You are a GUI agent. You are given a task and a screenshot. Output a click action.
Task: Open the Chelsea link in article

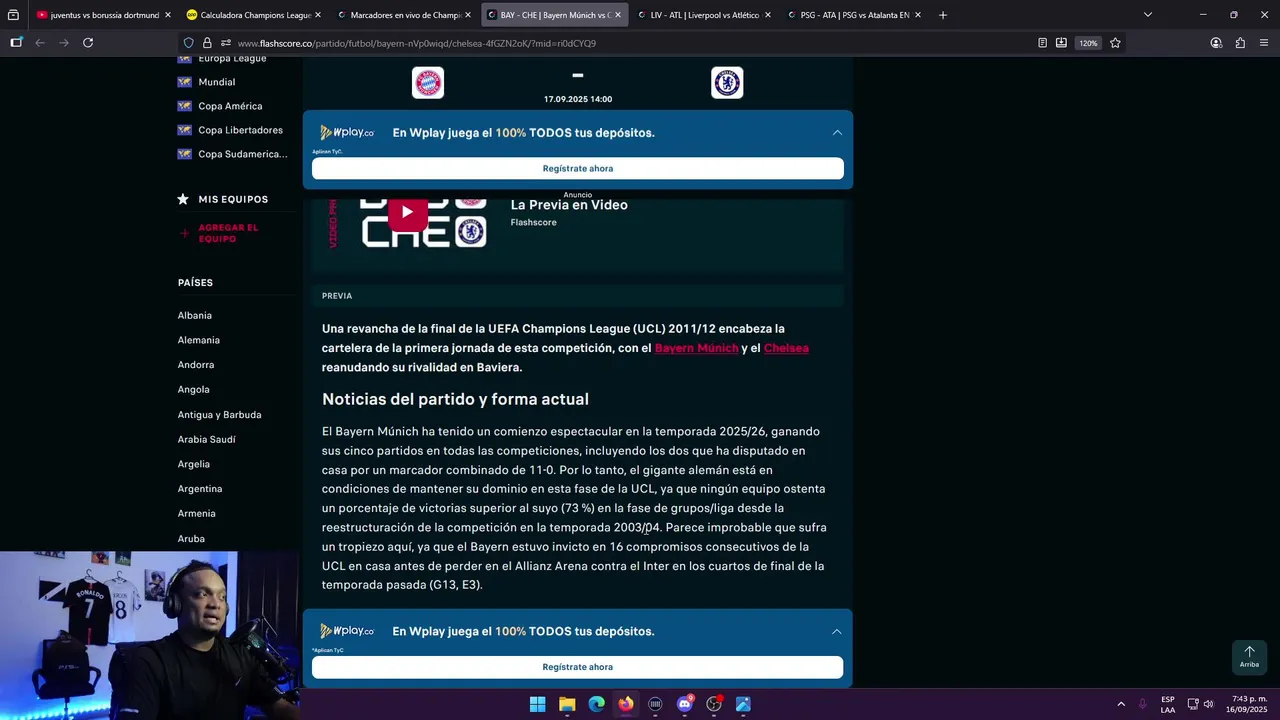pyautogui.click(x=786, y=348)
